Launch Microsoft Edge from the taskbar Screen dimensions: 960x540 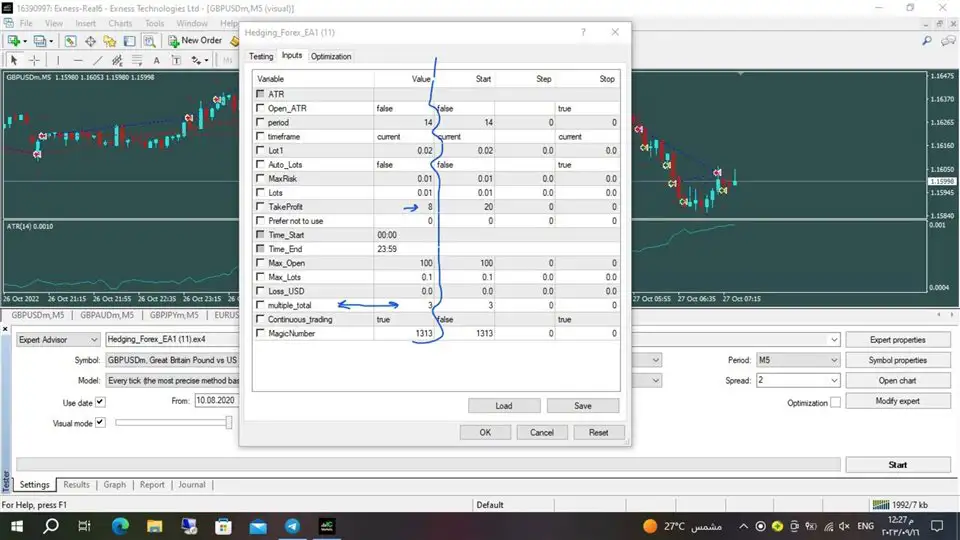(x=119, y=525)
